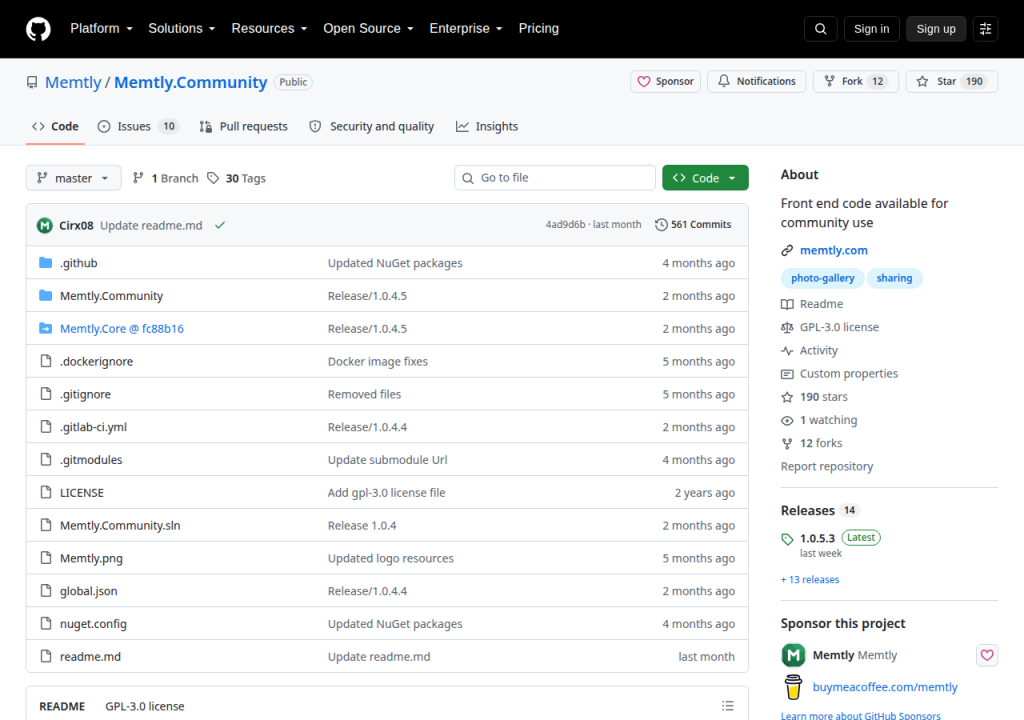Image resolution: width=1024 pixels, height=720 pixels.
Task: View the 30 Tags link
Action: pyautogui.click(x=236, y=178)
